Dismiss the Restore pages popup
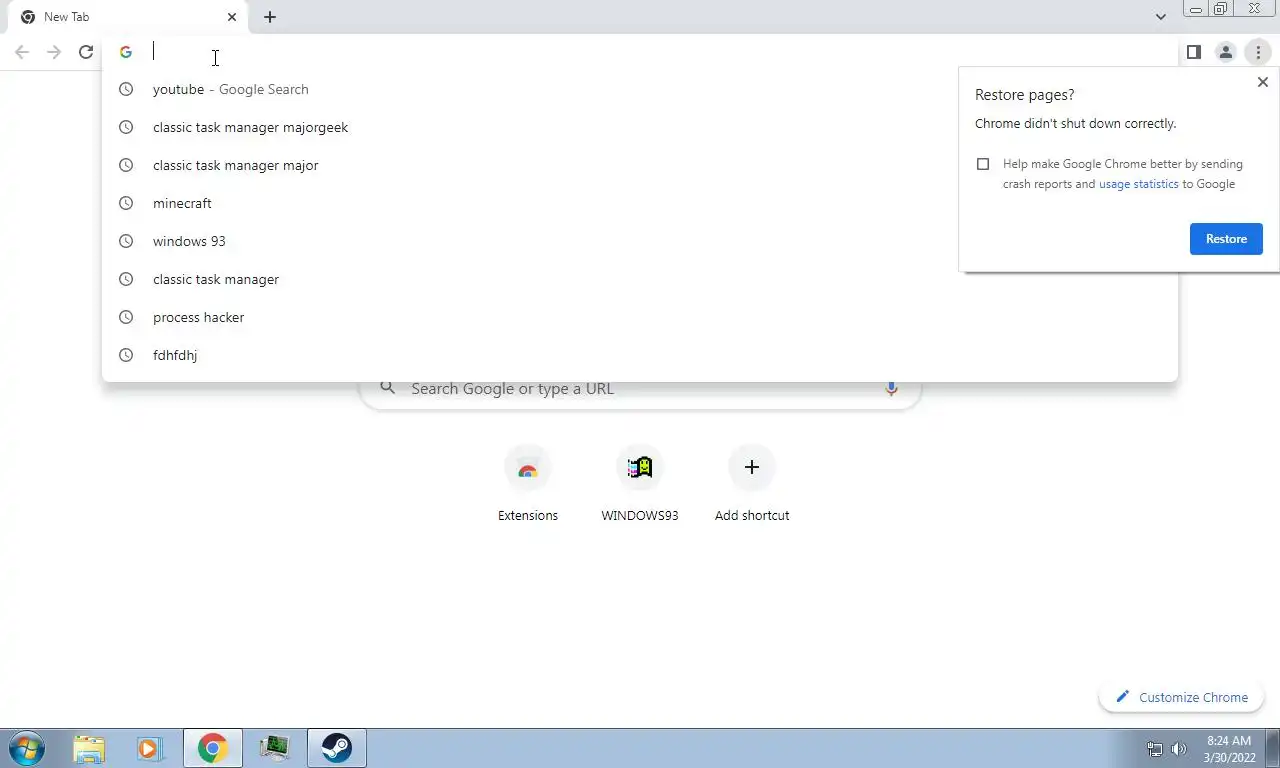 tap(1262, 82)
